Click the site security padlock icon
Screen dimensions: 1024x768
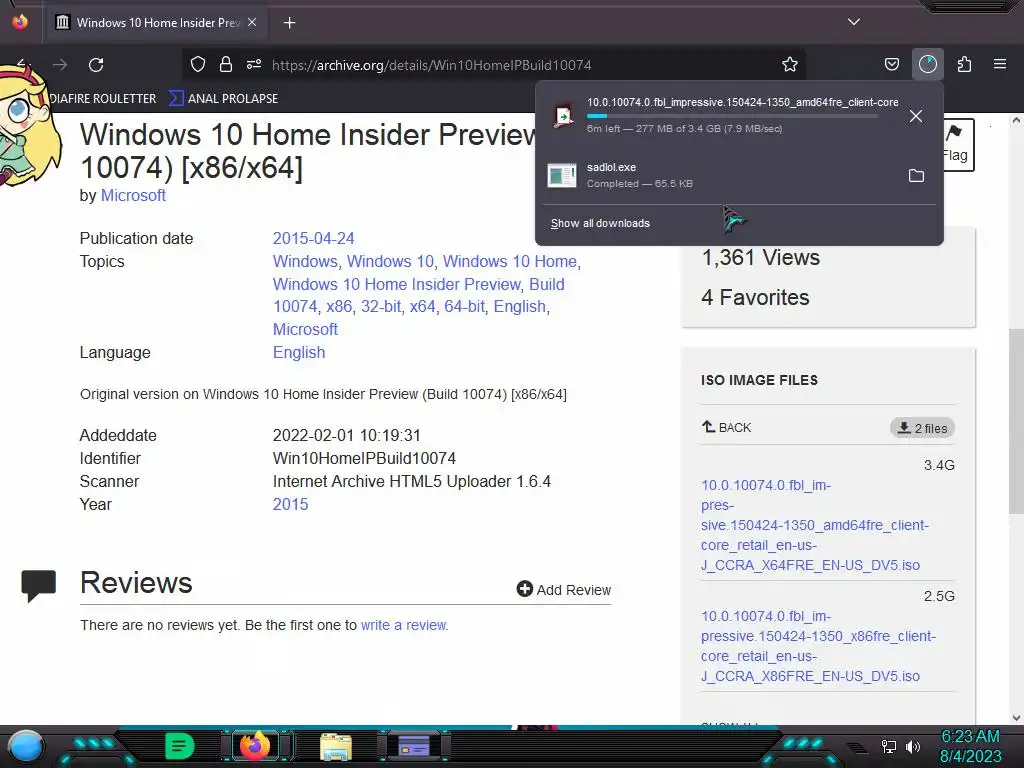point(226,64)
